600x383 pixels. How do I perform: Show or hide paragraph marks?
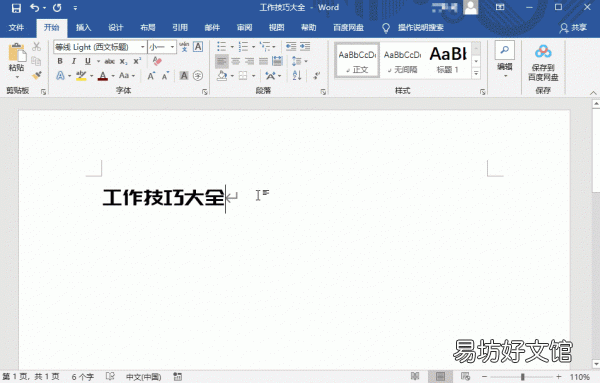(316, 76)
